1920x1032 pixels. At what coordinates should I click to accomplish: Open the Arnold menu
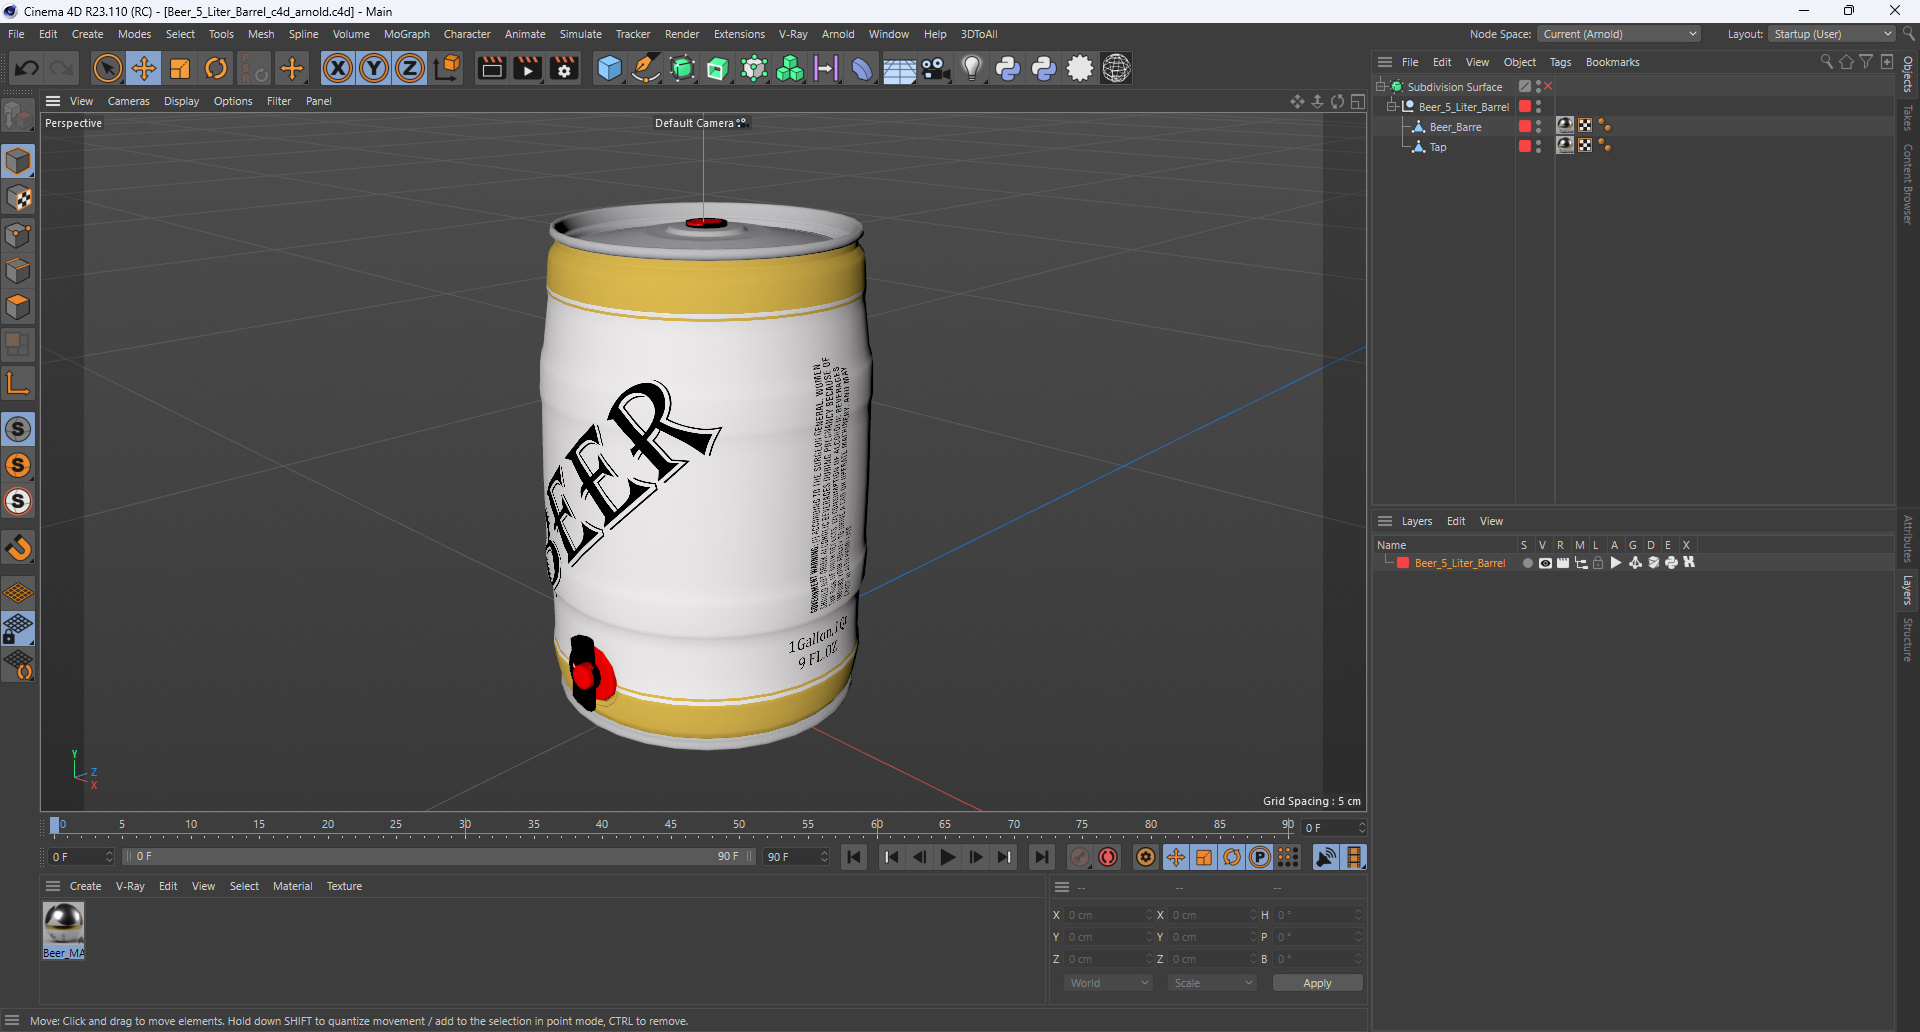coord(838,34)
